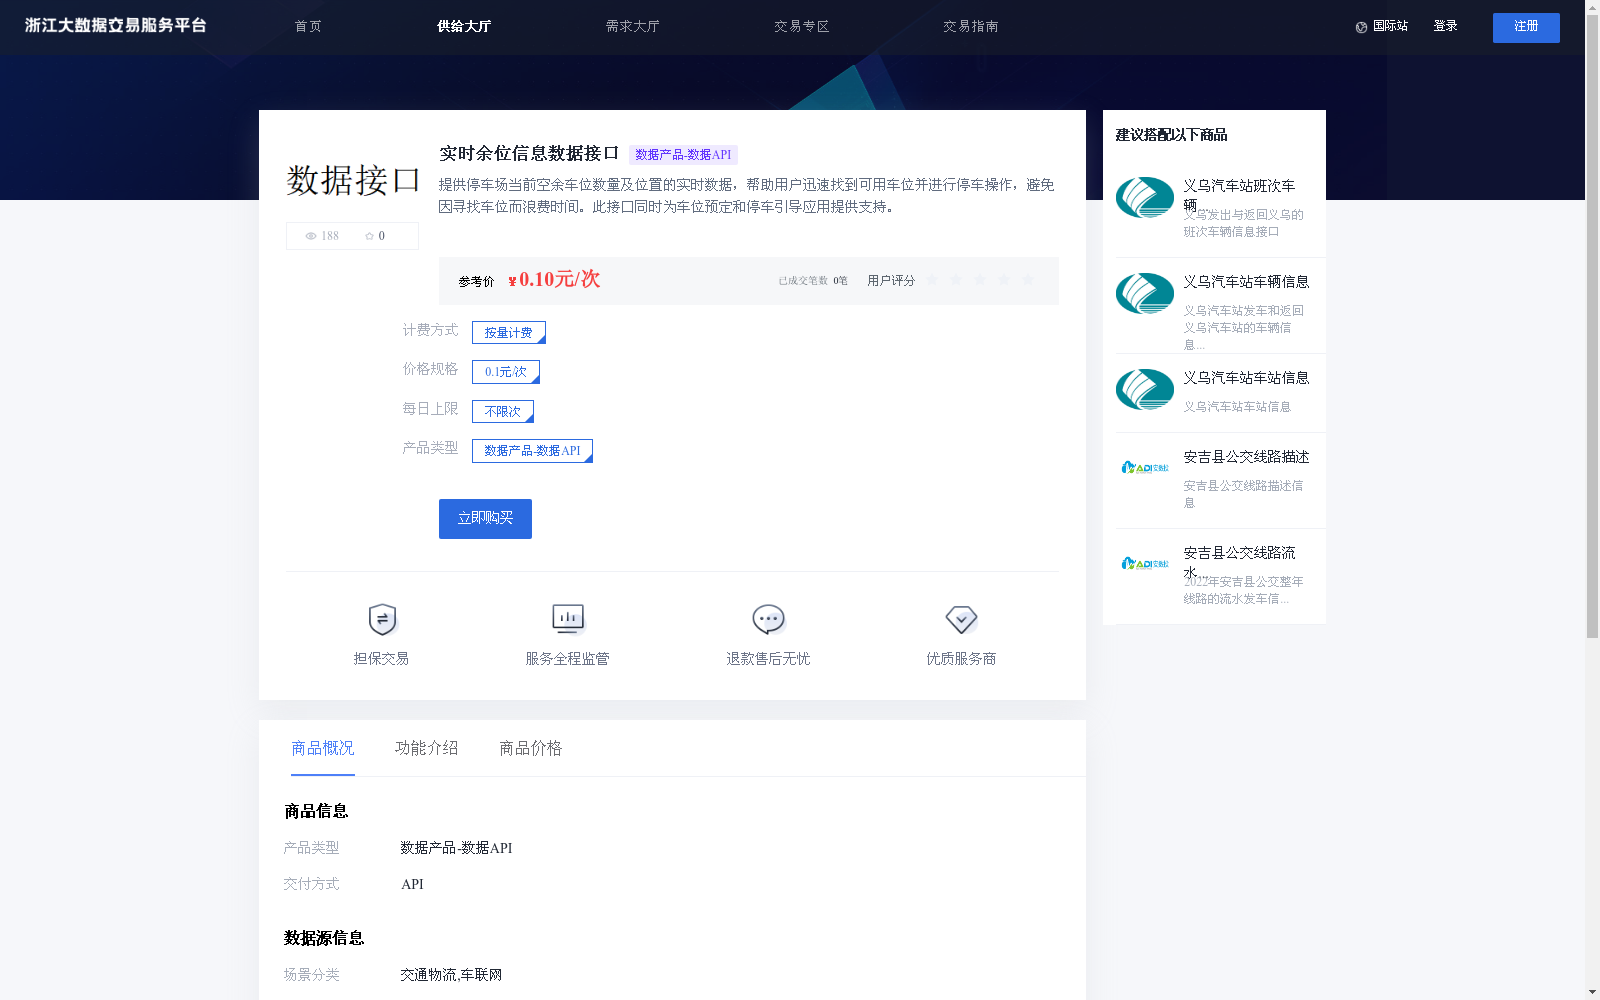Switch to 功能介绍 tab

click(x=427, y=748)
